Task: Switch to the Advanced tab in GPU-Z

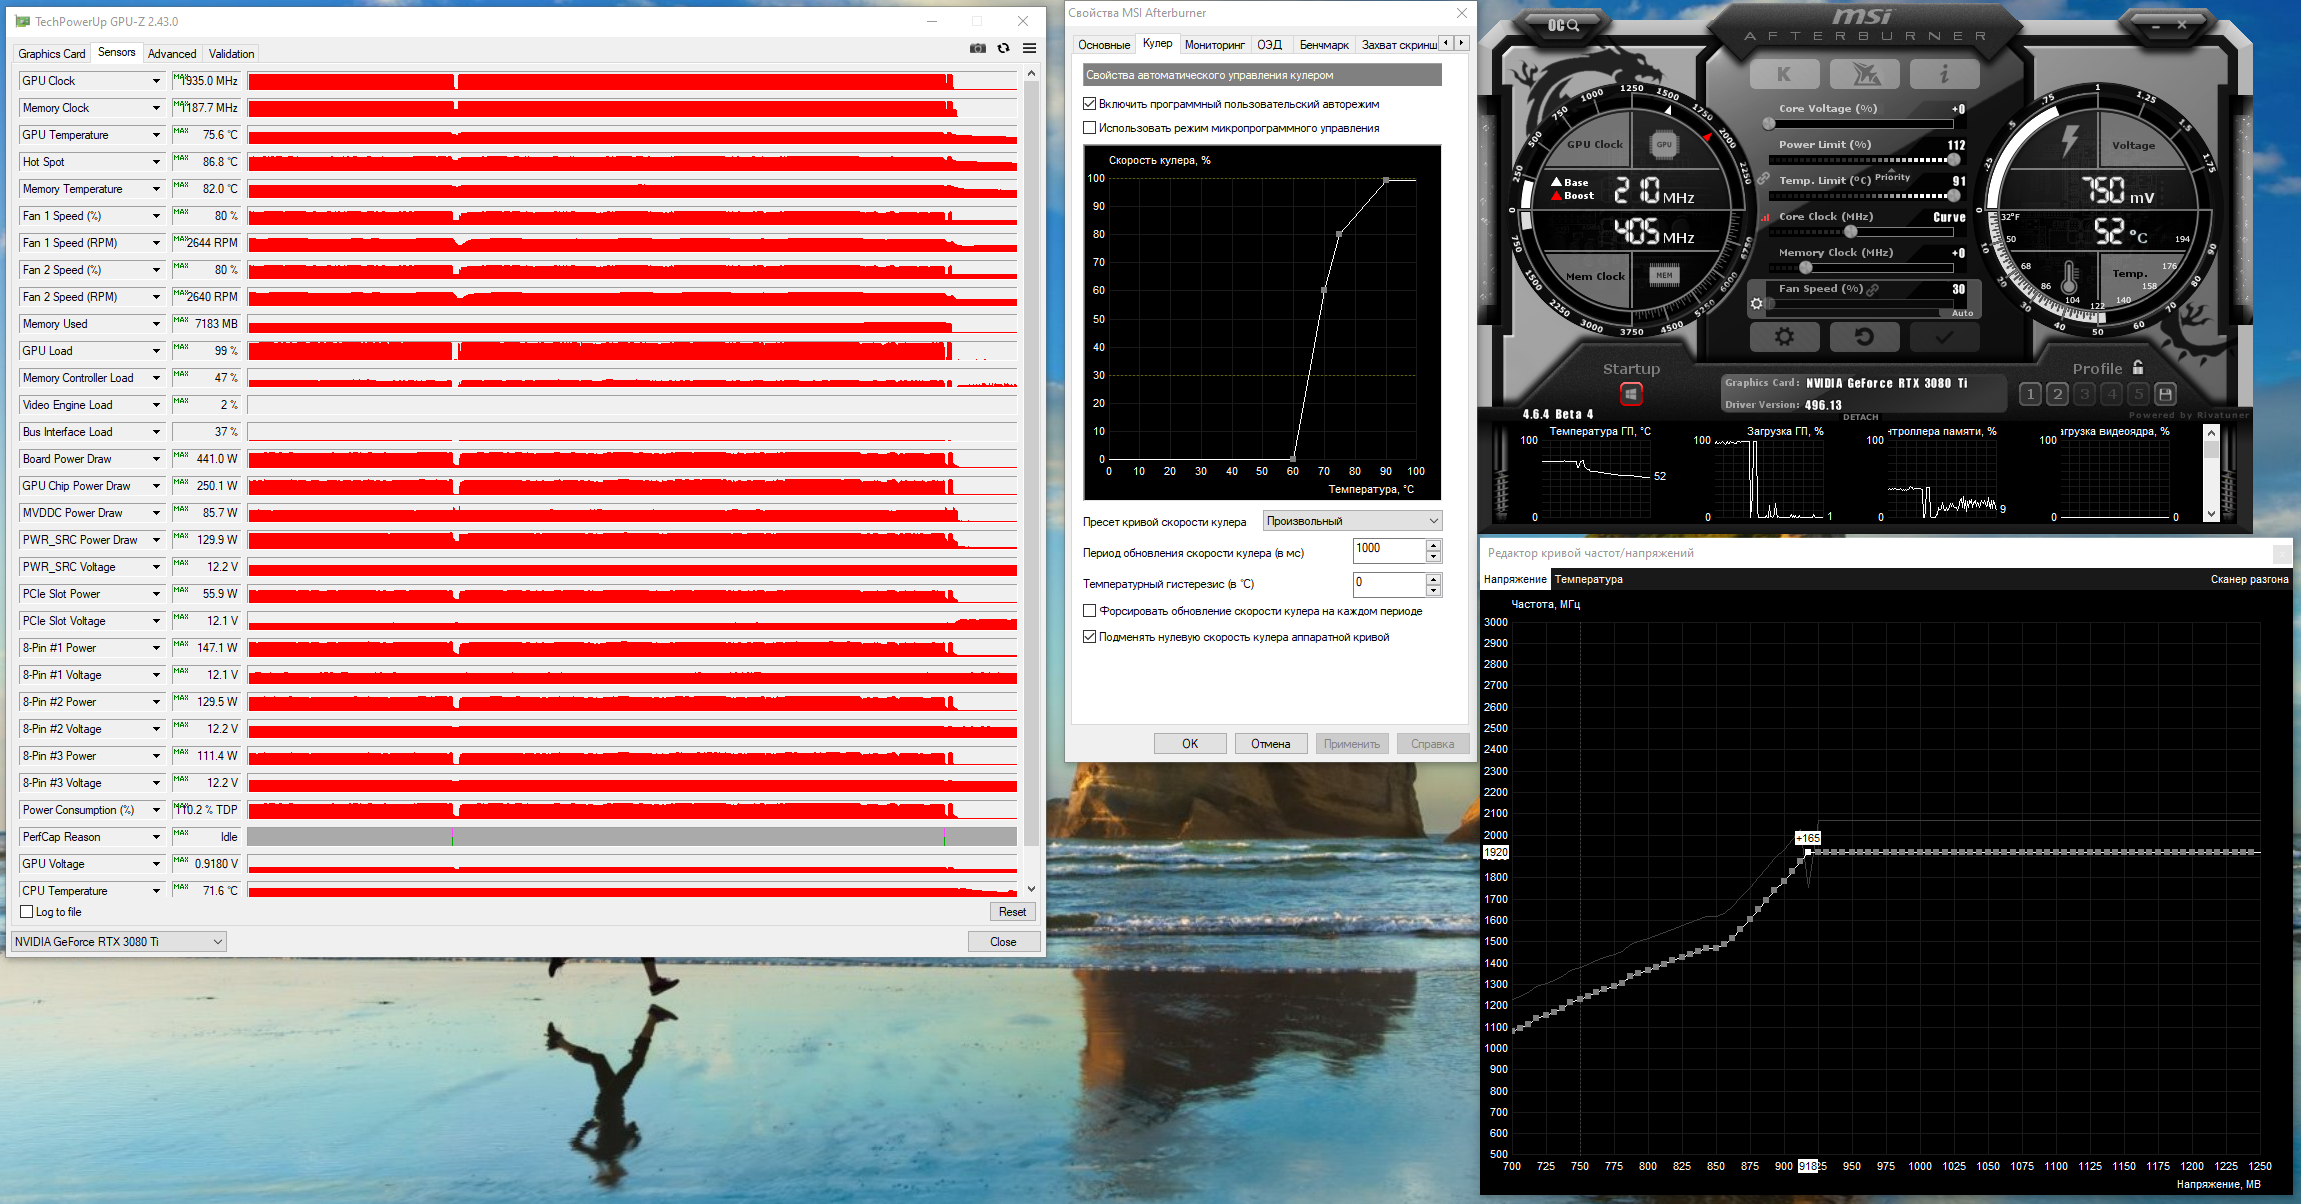Action: coord(172,54)
